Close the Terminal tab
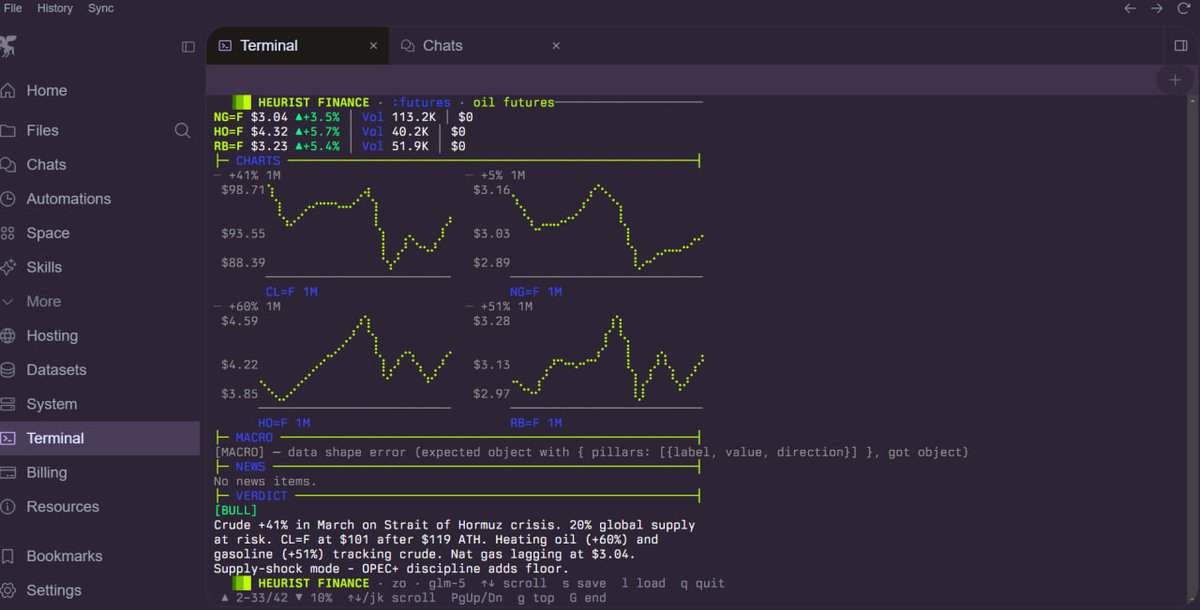The width and height of the screenshot is (1200, 610). pos(373,46)
